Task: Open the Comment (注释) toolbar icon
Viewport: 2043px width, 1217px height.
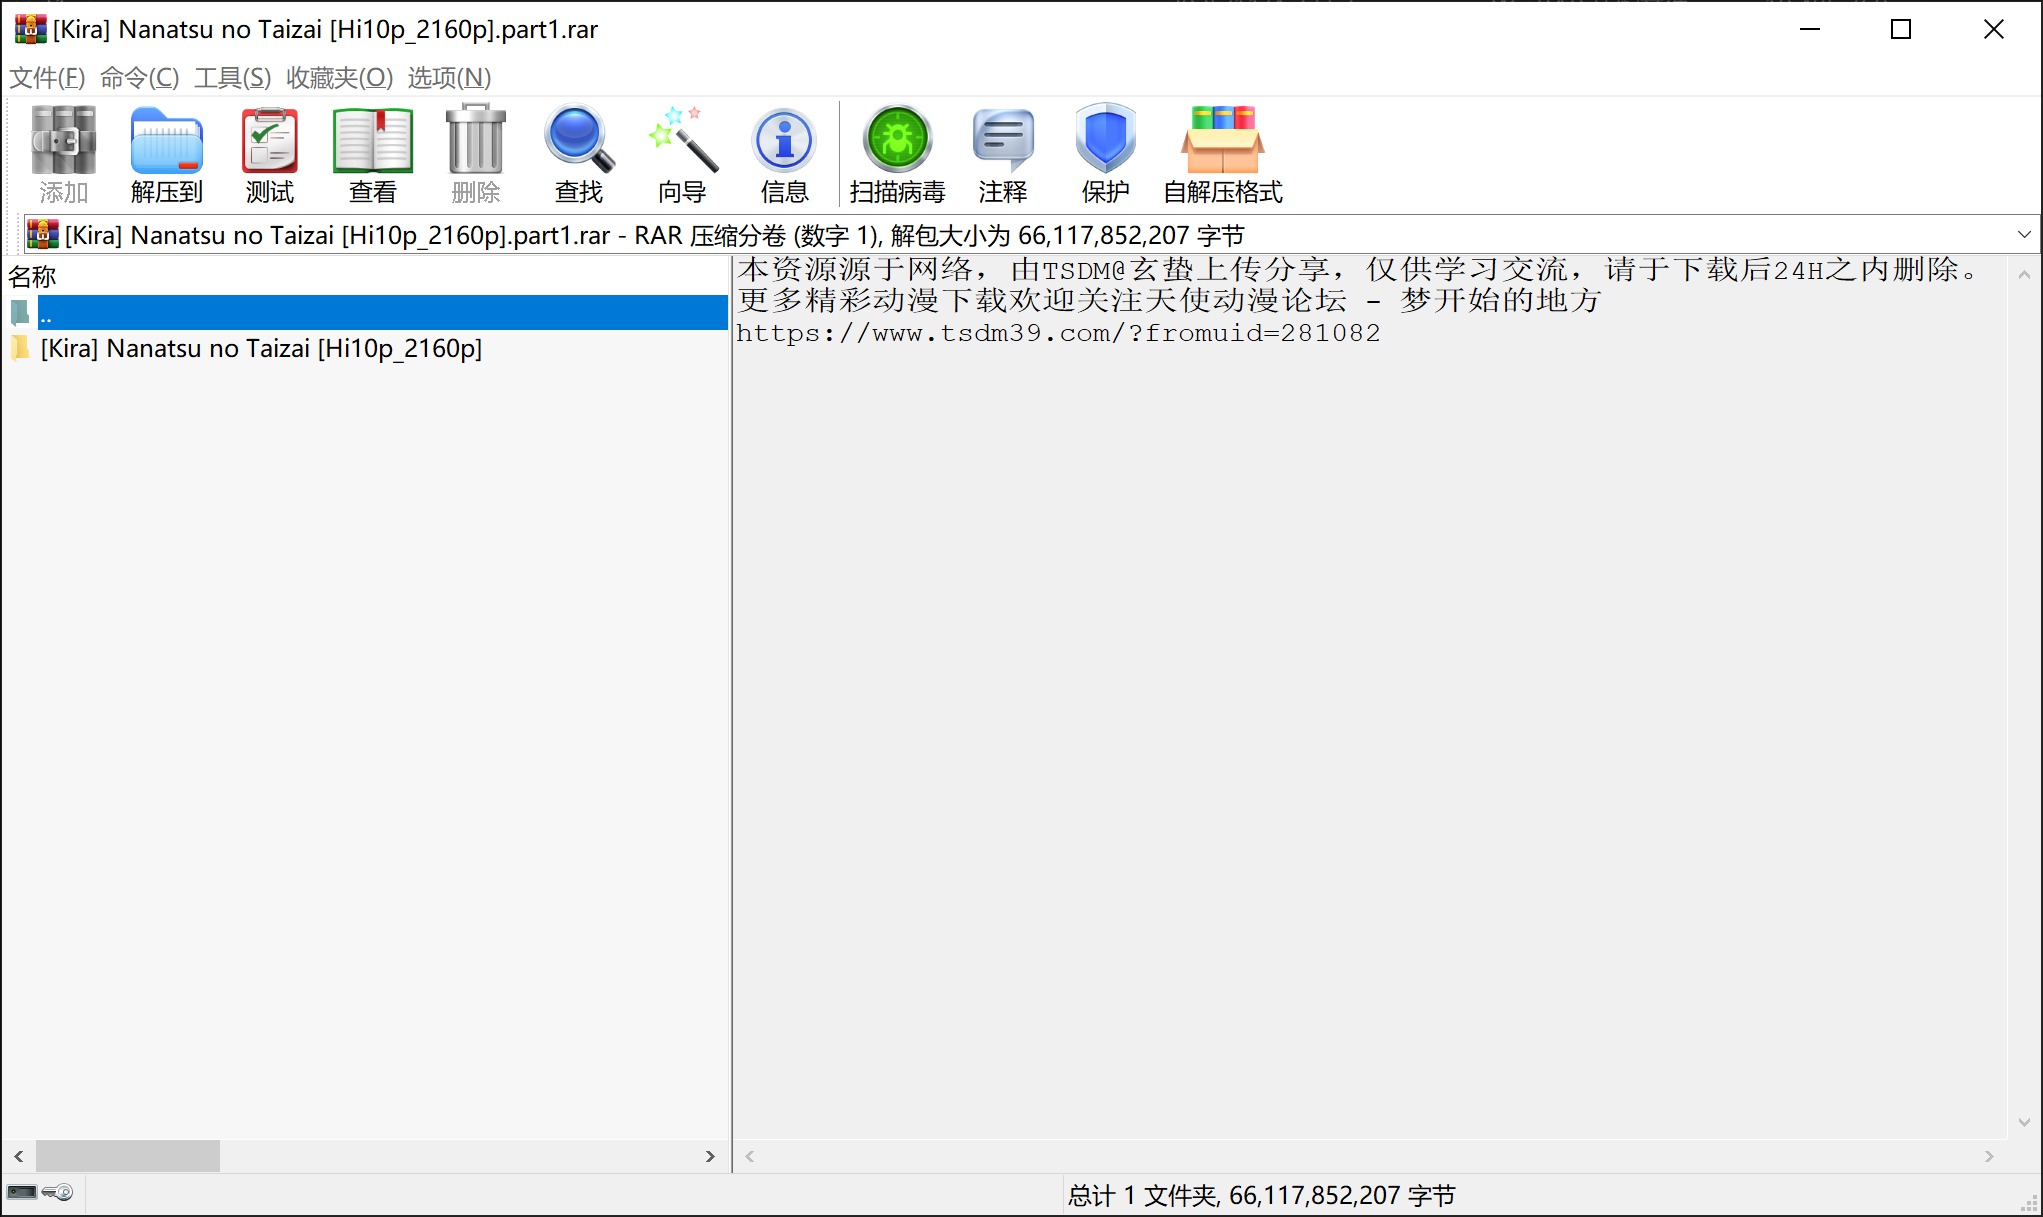Action: click(x=1002, y=152)
